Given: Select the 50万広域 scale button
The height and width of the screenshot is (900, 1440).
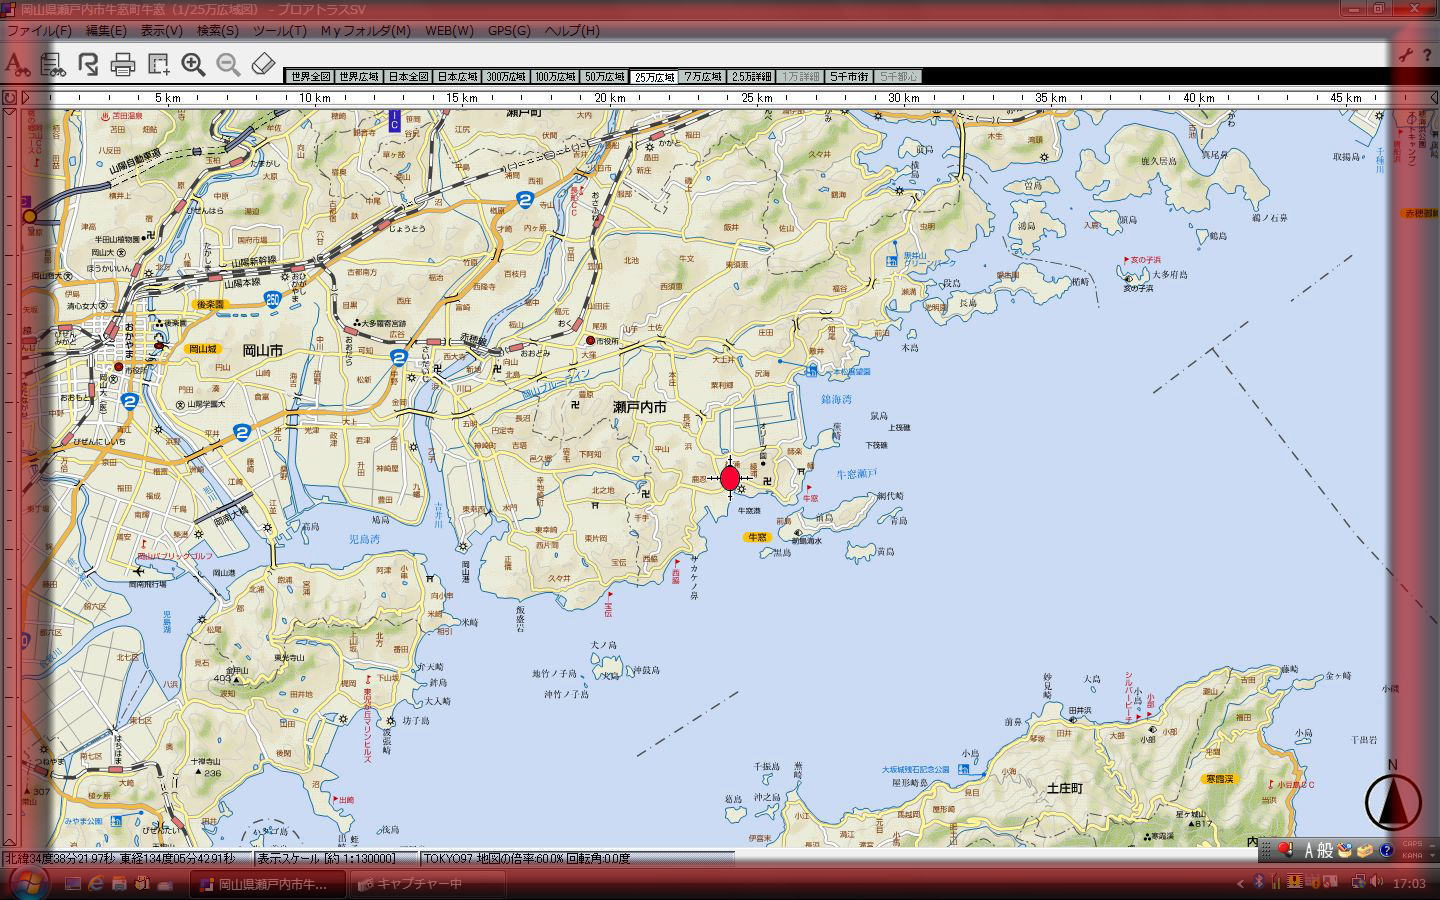Looking at the screenshot, I should tap(605, 77).
